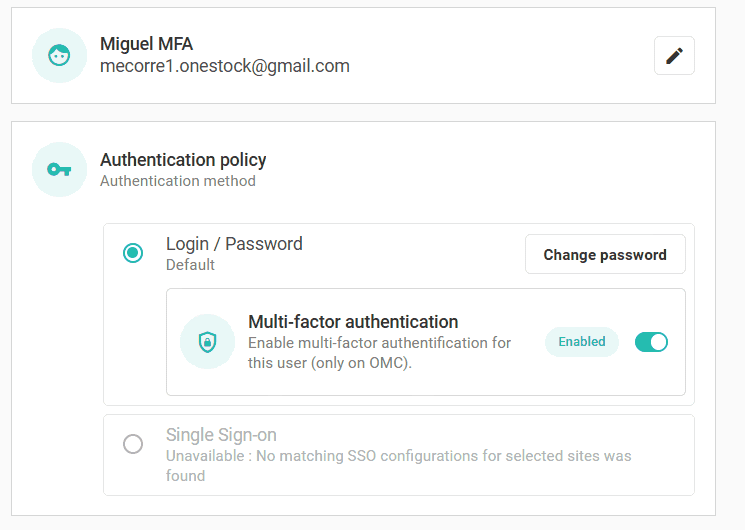Select the Single Sign-on radio button
745x530 pixels.
coord(133,444)
